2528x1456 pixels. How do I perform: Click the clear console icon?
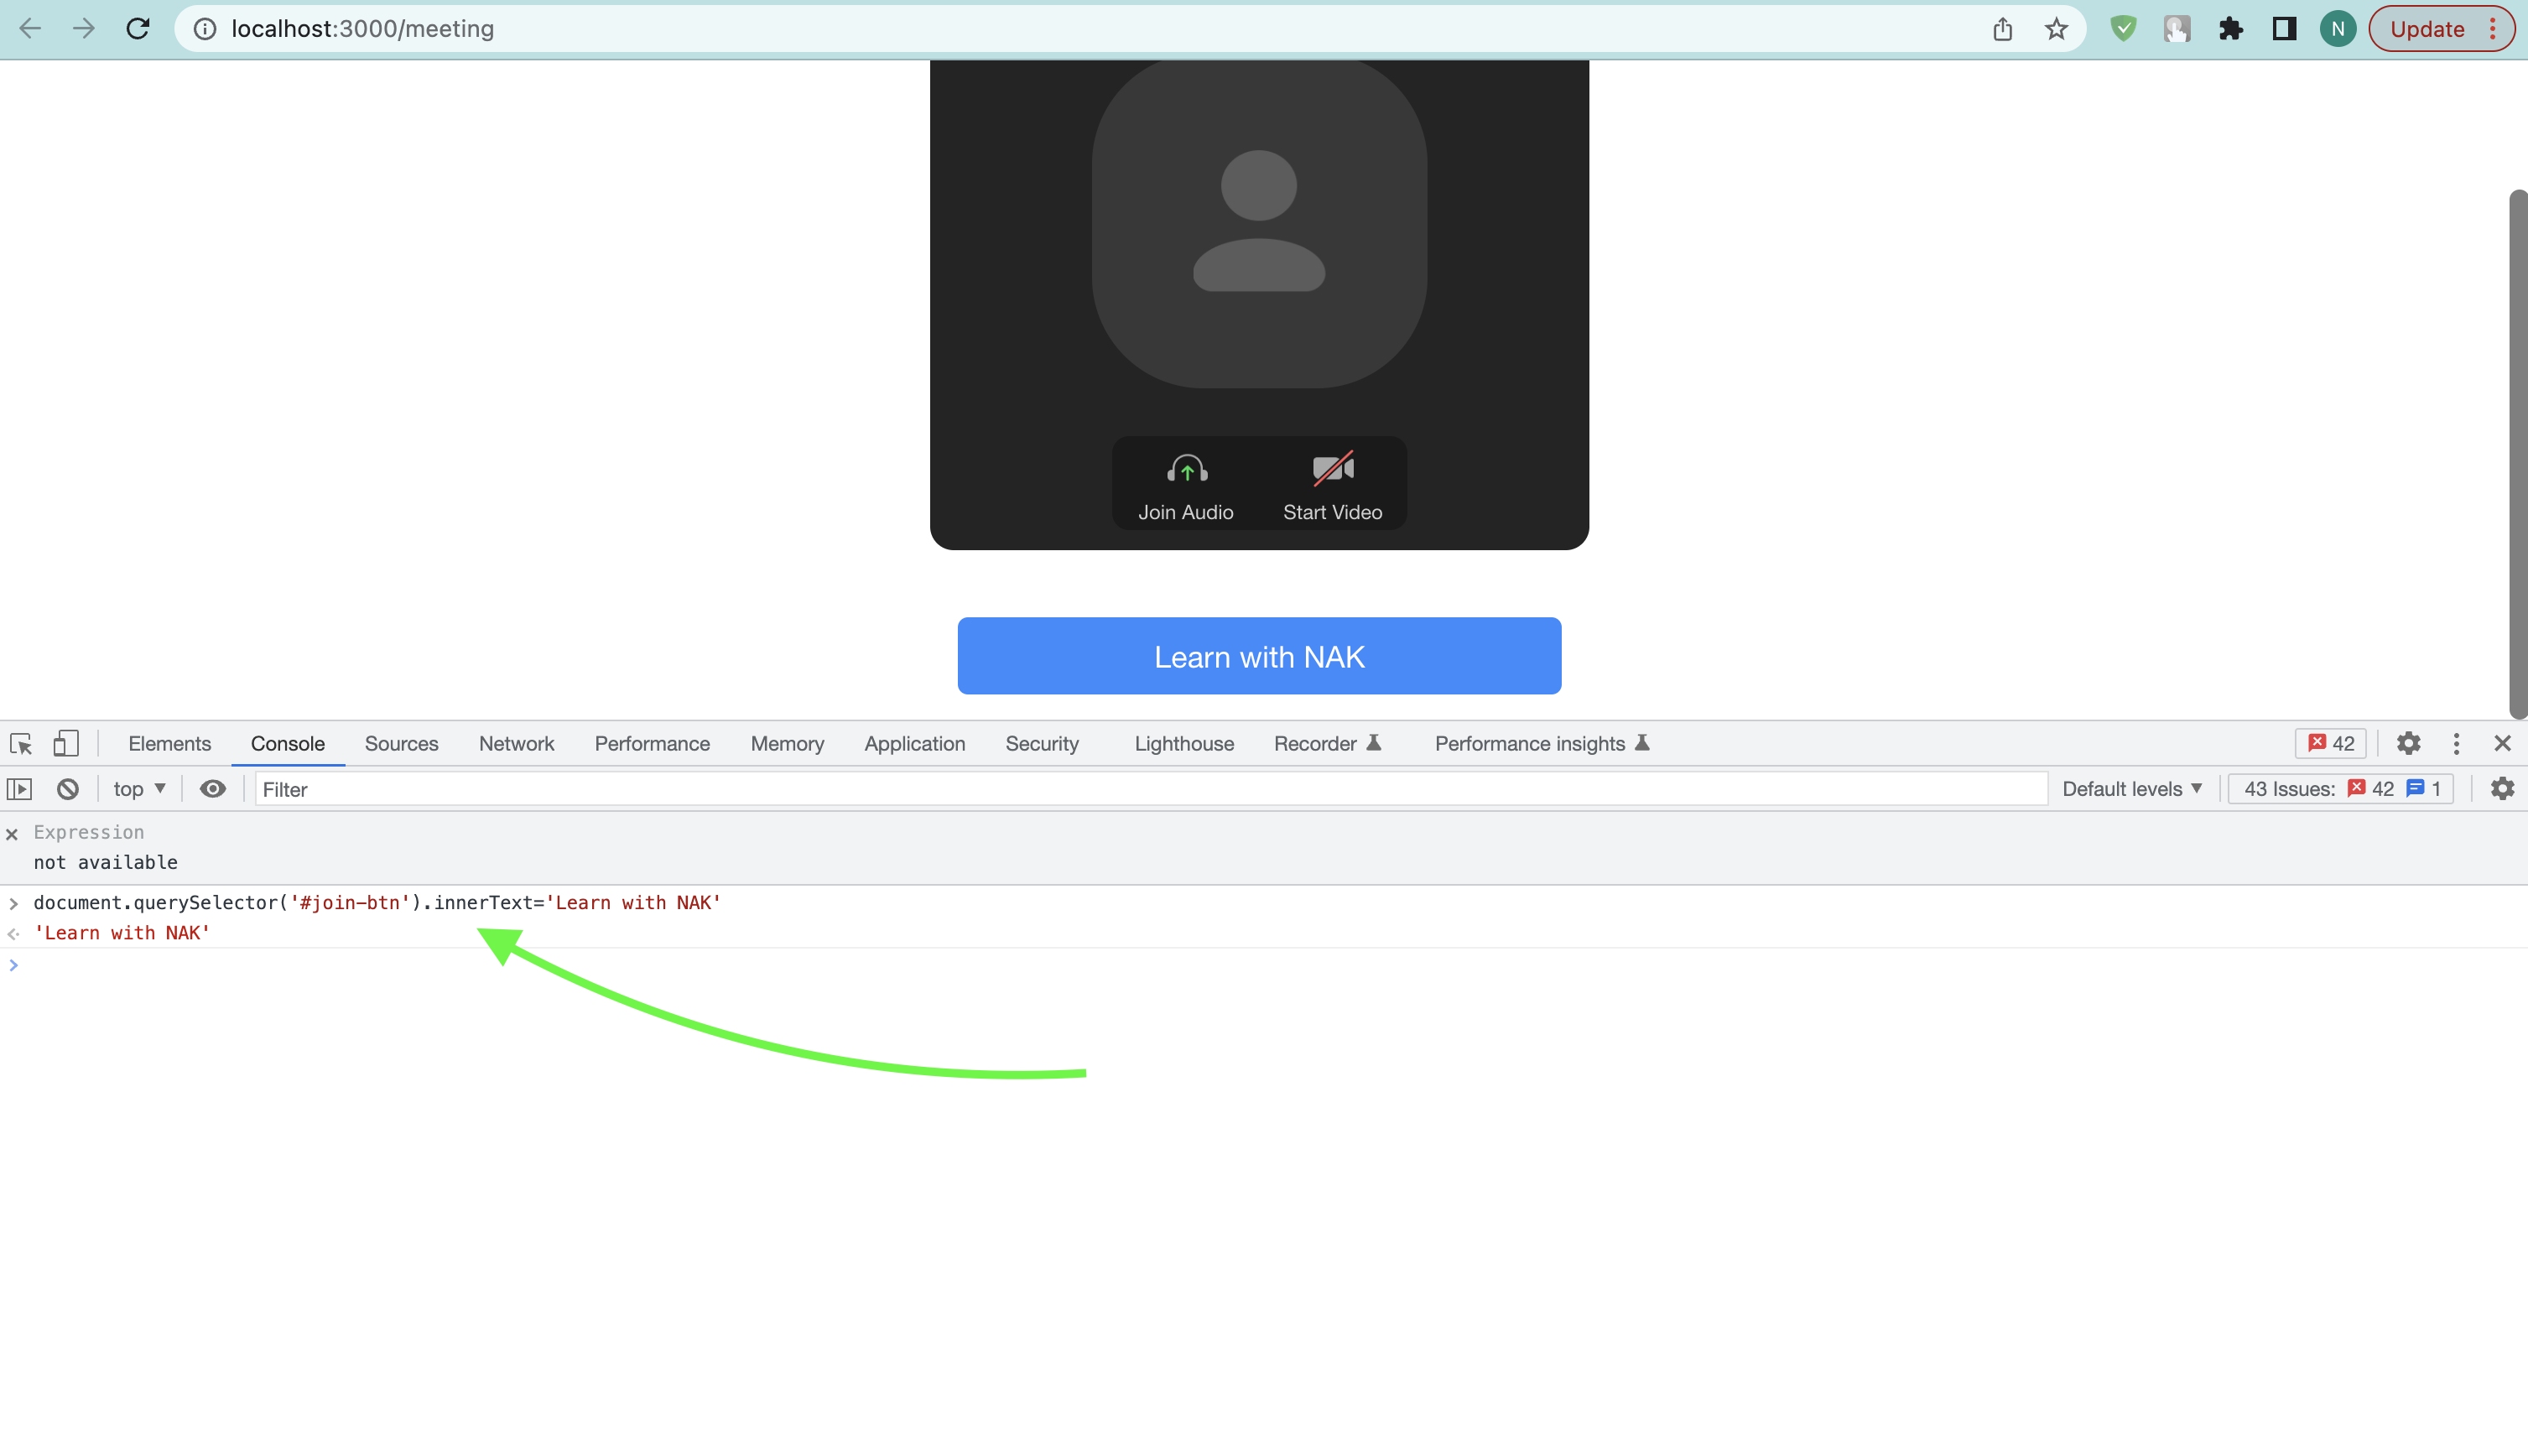click(68, 789)
